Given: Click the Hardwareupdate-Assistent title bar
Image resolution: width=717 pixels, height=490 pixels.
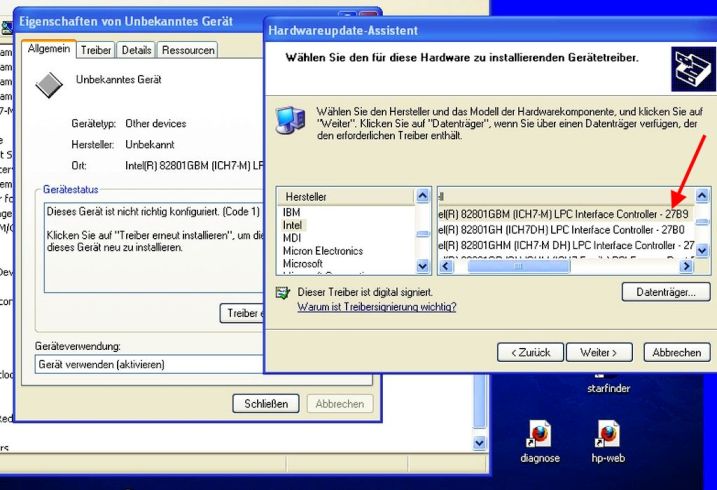Looking at the screenshot, I should [491, 31].
